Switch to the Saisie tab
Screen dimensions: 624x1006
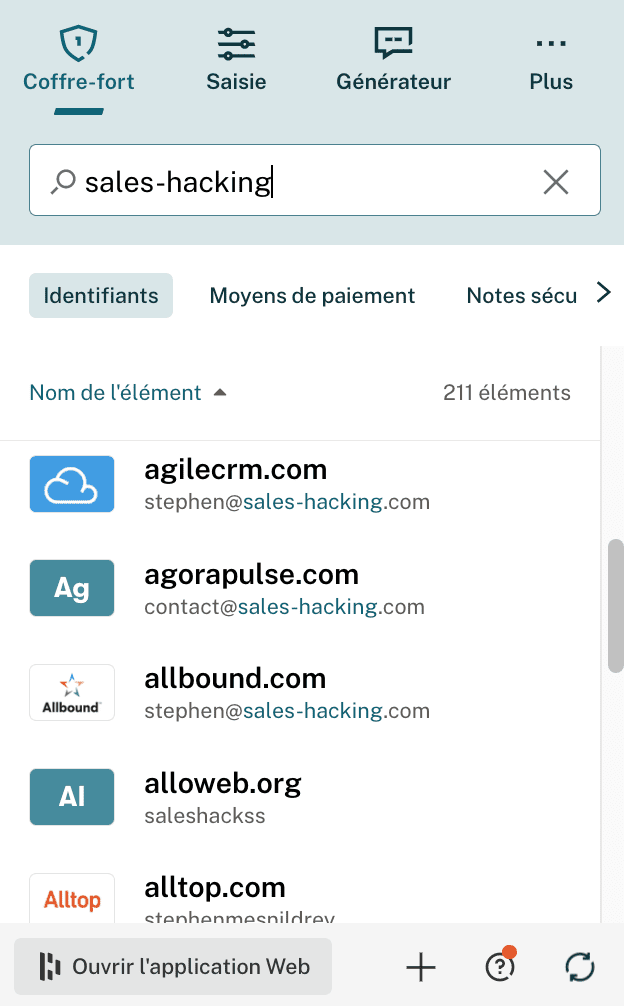tap(236, 57)
